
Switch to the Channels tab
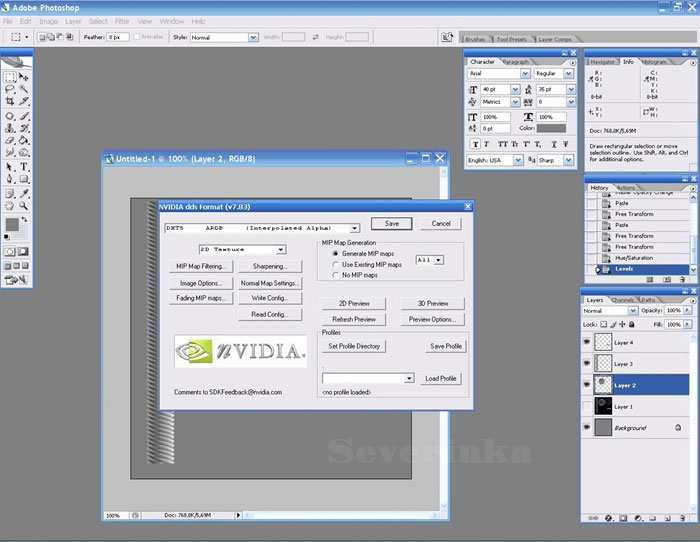click(622, 299)
